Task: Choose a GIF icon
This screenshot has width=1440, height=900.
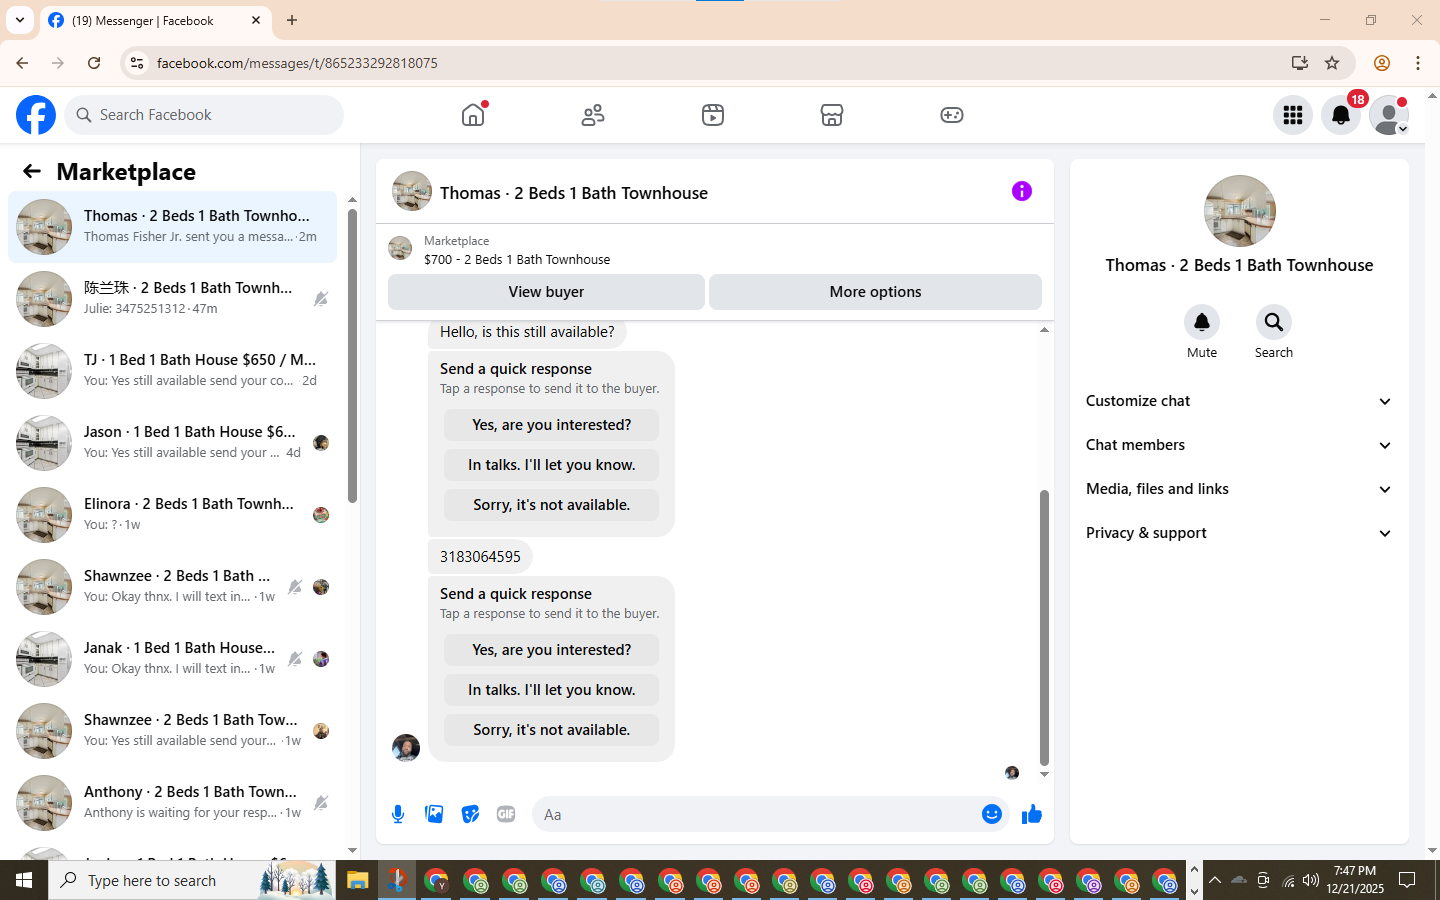Action: click(x=506, y=814)
